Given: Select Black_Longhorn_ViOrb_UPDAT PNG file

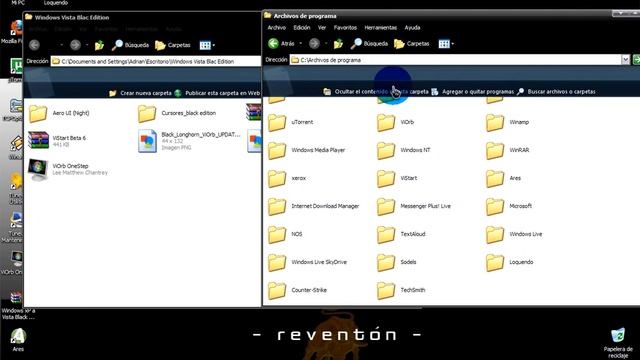Looking at the screenshot, I should [x=189, y=141].
